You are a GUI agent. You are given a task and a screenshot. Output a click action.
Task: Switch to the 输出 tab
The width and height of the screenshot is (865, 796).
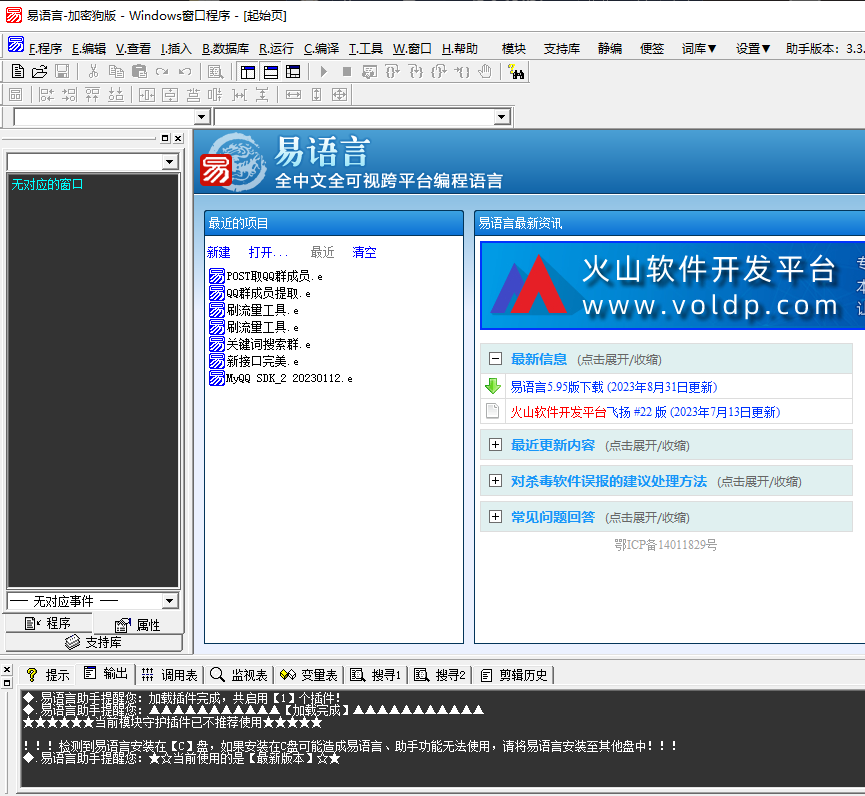(x=106, y=674)
